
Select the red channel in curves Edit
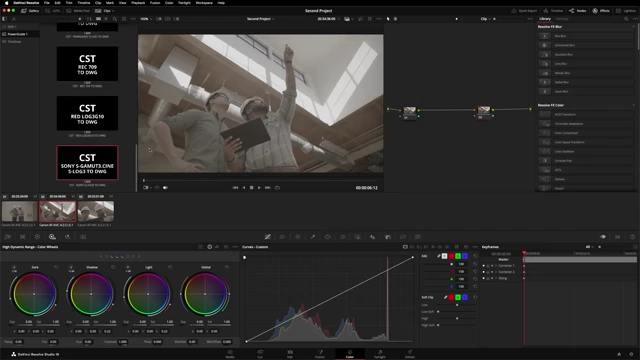tap(451, 256)
